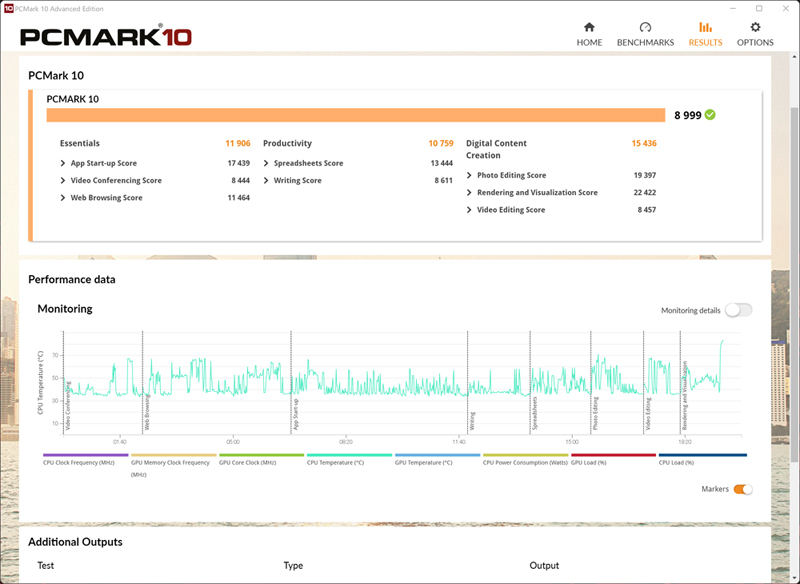This screenshot has width=800, height=584.
Task: Click the Output column header
Action: tap(544, 565)
